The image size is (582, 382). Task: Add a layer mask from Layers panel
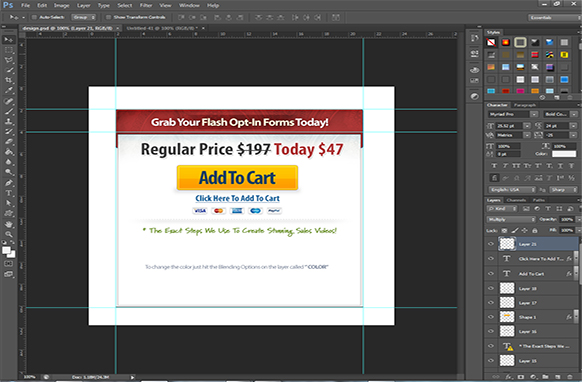click(520, 377)
